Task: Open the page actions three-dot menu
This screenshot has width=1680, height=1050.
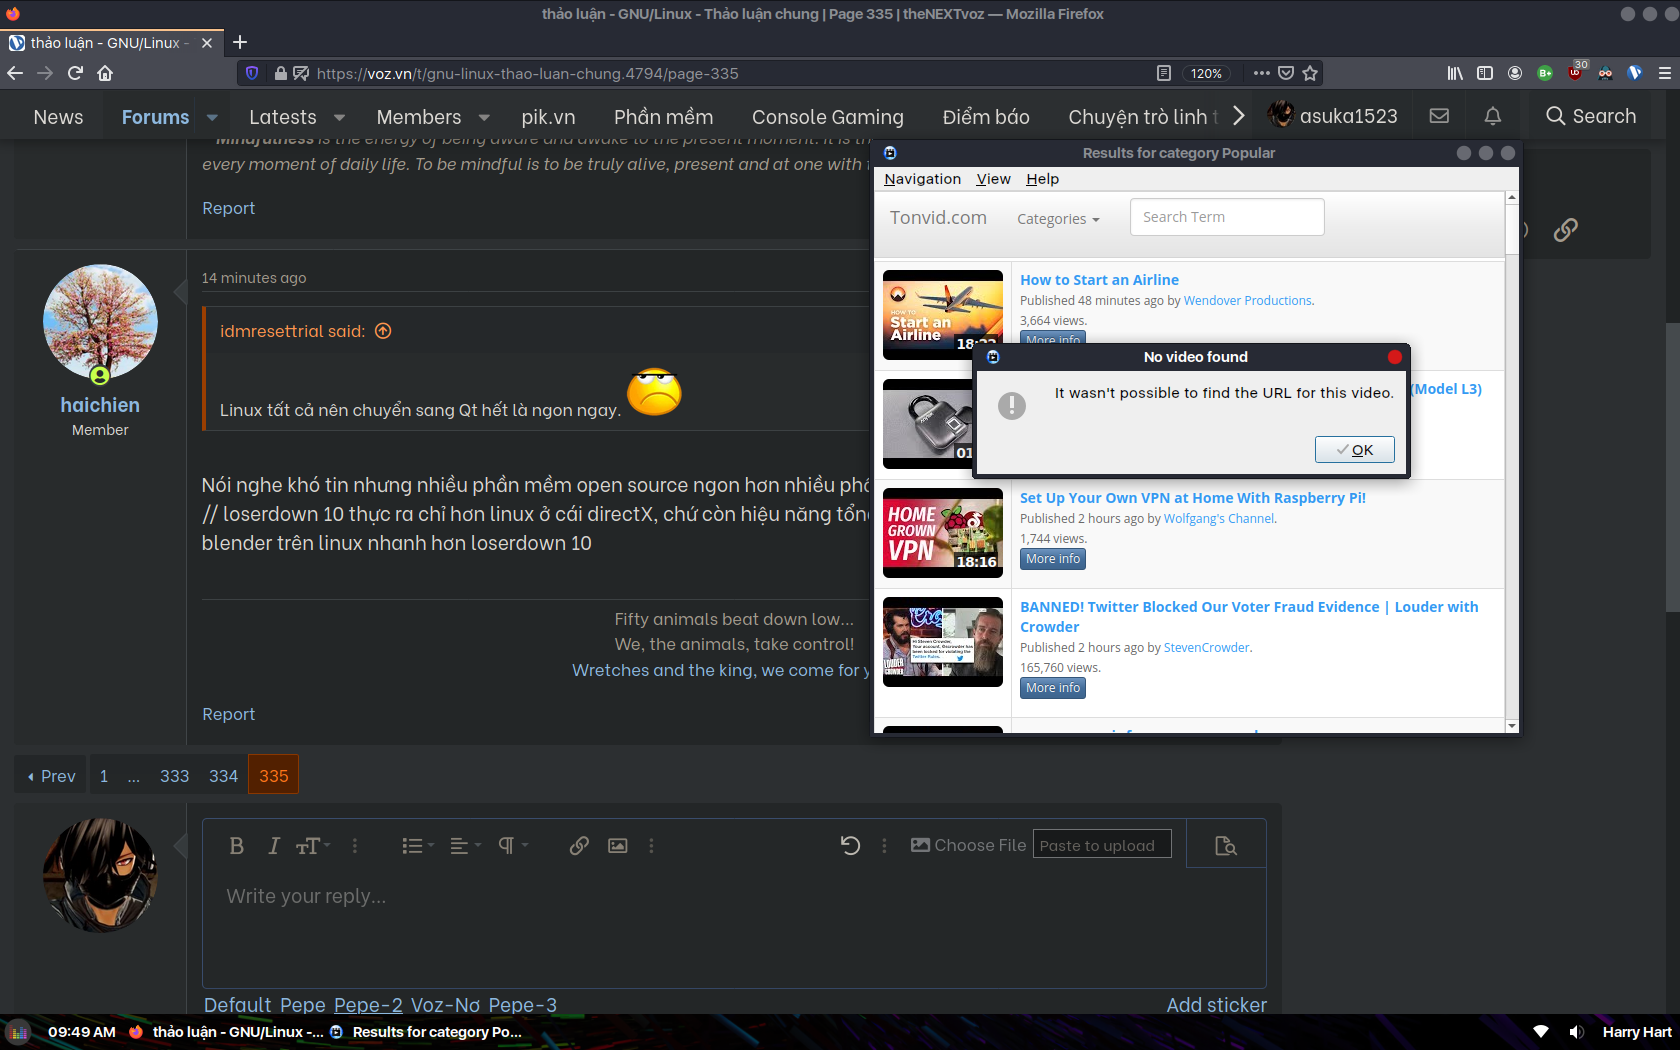Action: coord(1262,73)
